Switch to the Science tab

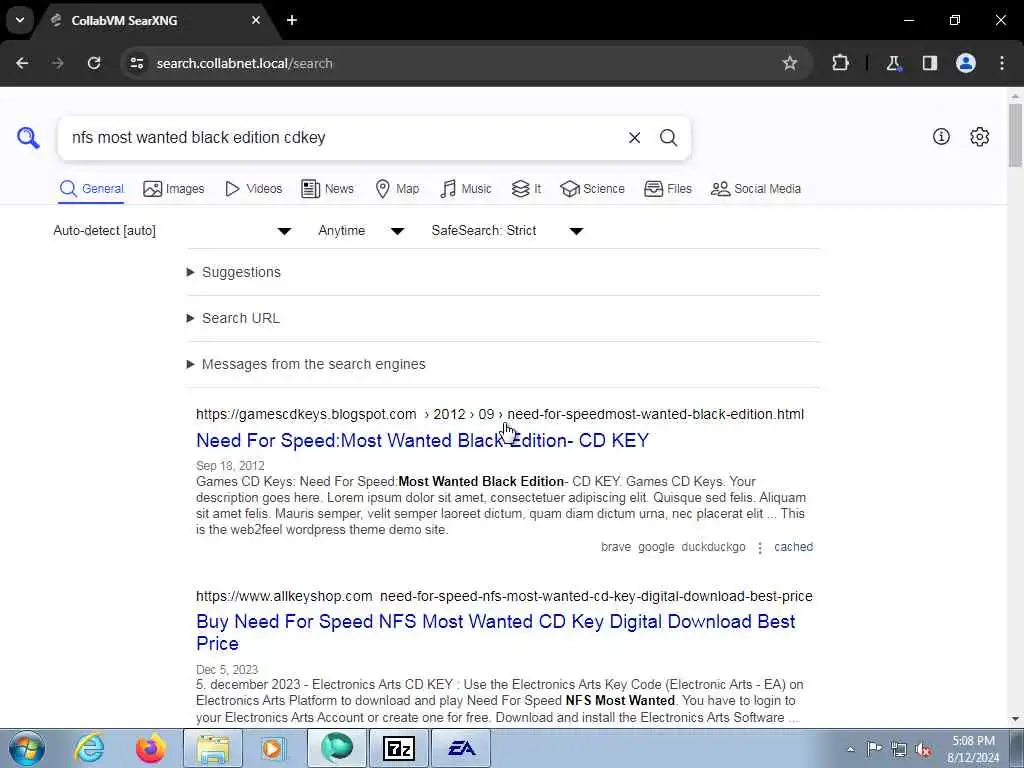click(x=592, y=189)
